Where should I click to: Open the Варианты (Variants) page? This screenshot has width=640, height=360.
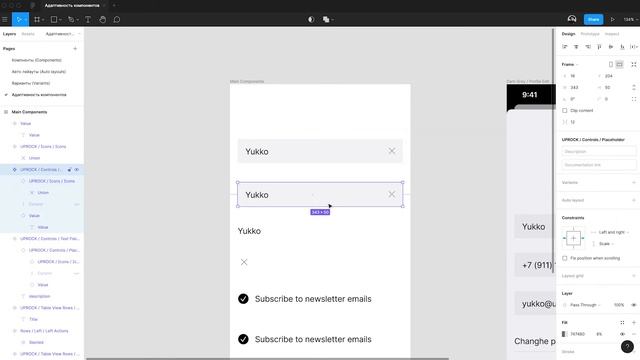click(31, 83)
